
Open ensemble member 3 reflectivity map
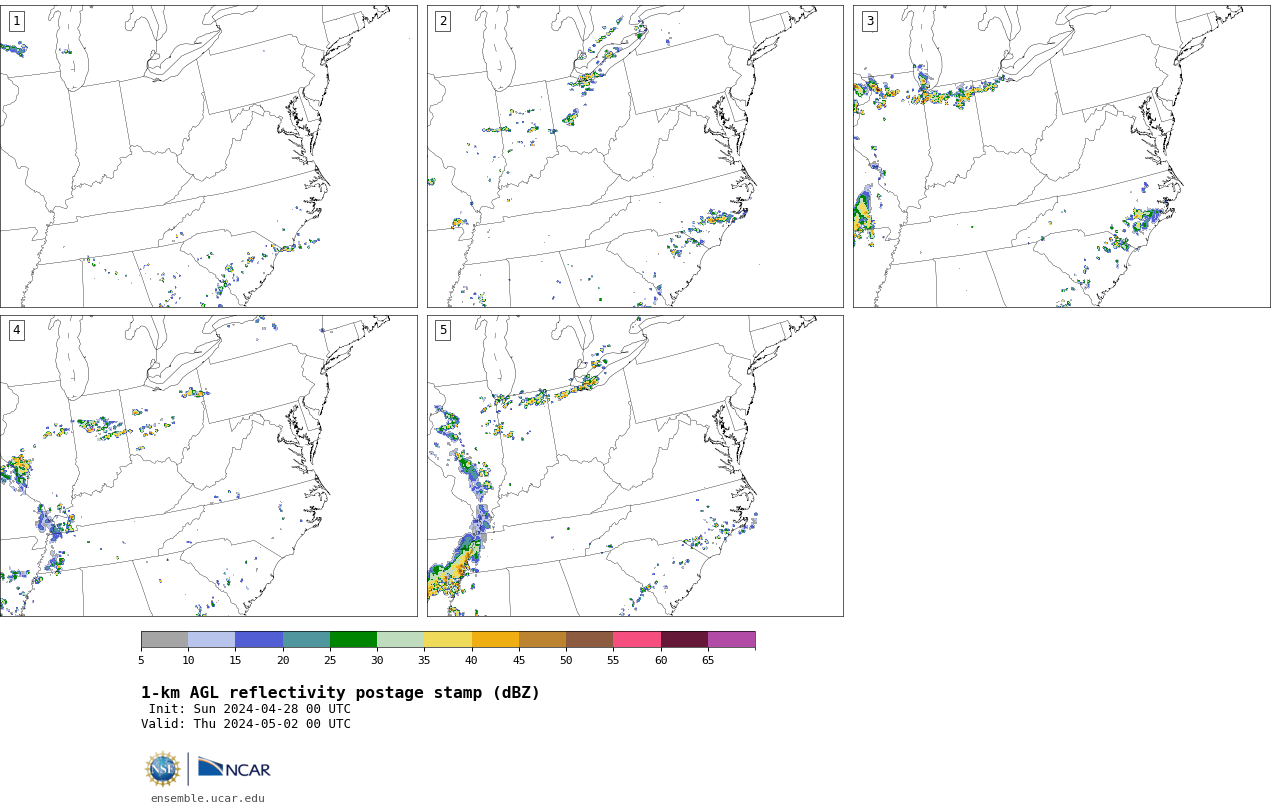pos(1061,156)
